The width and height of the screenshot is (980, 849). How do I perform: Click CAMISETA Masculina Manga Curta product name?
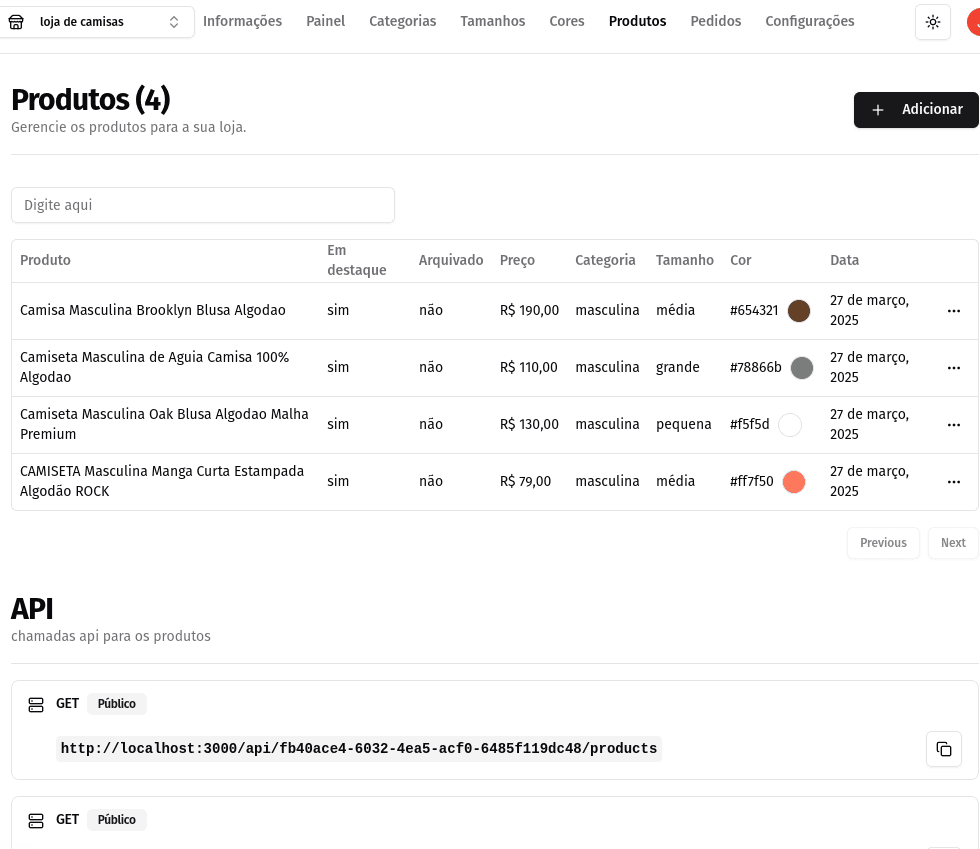(162, 481)
